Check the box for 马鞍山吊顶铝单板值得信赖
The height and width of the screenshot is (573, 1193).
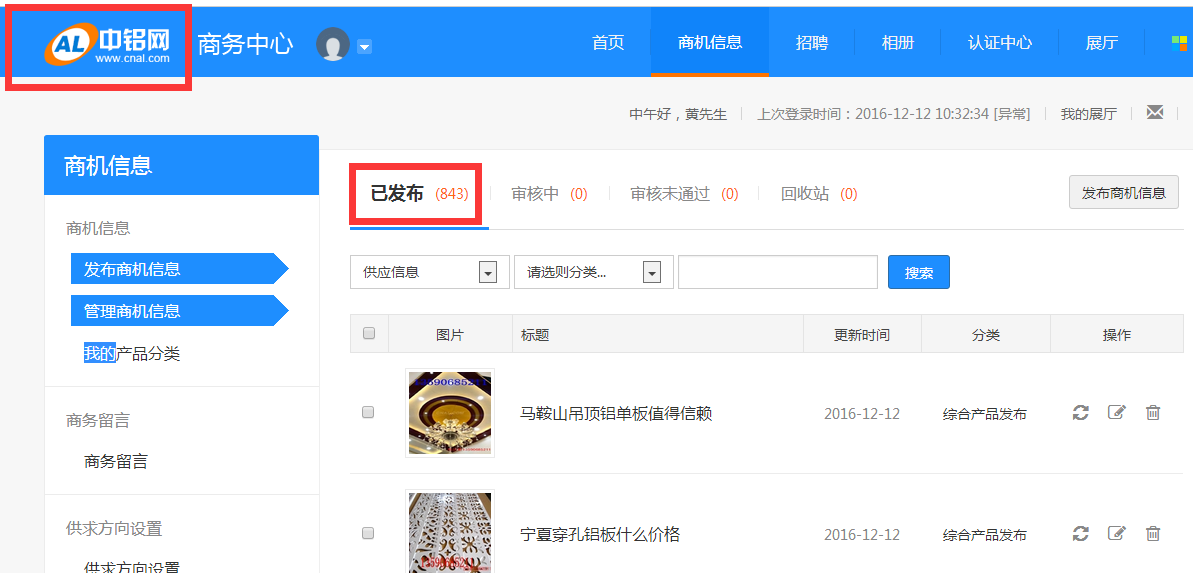point(368,412)
